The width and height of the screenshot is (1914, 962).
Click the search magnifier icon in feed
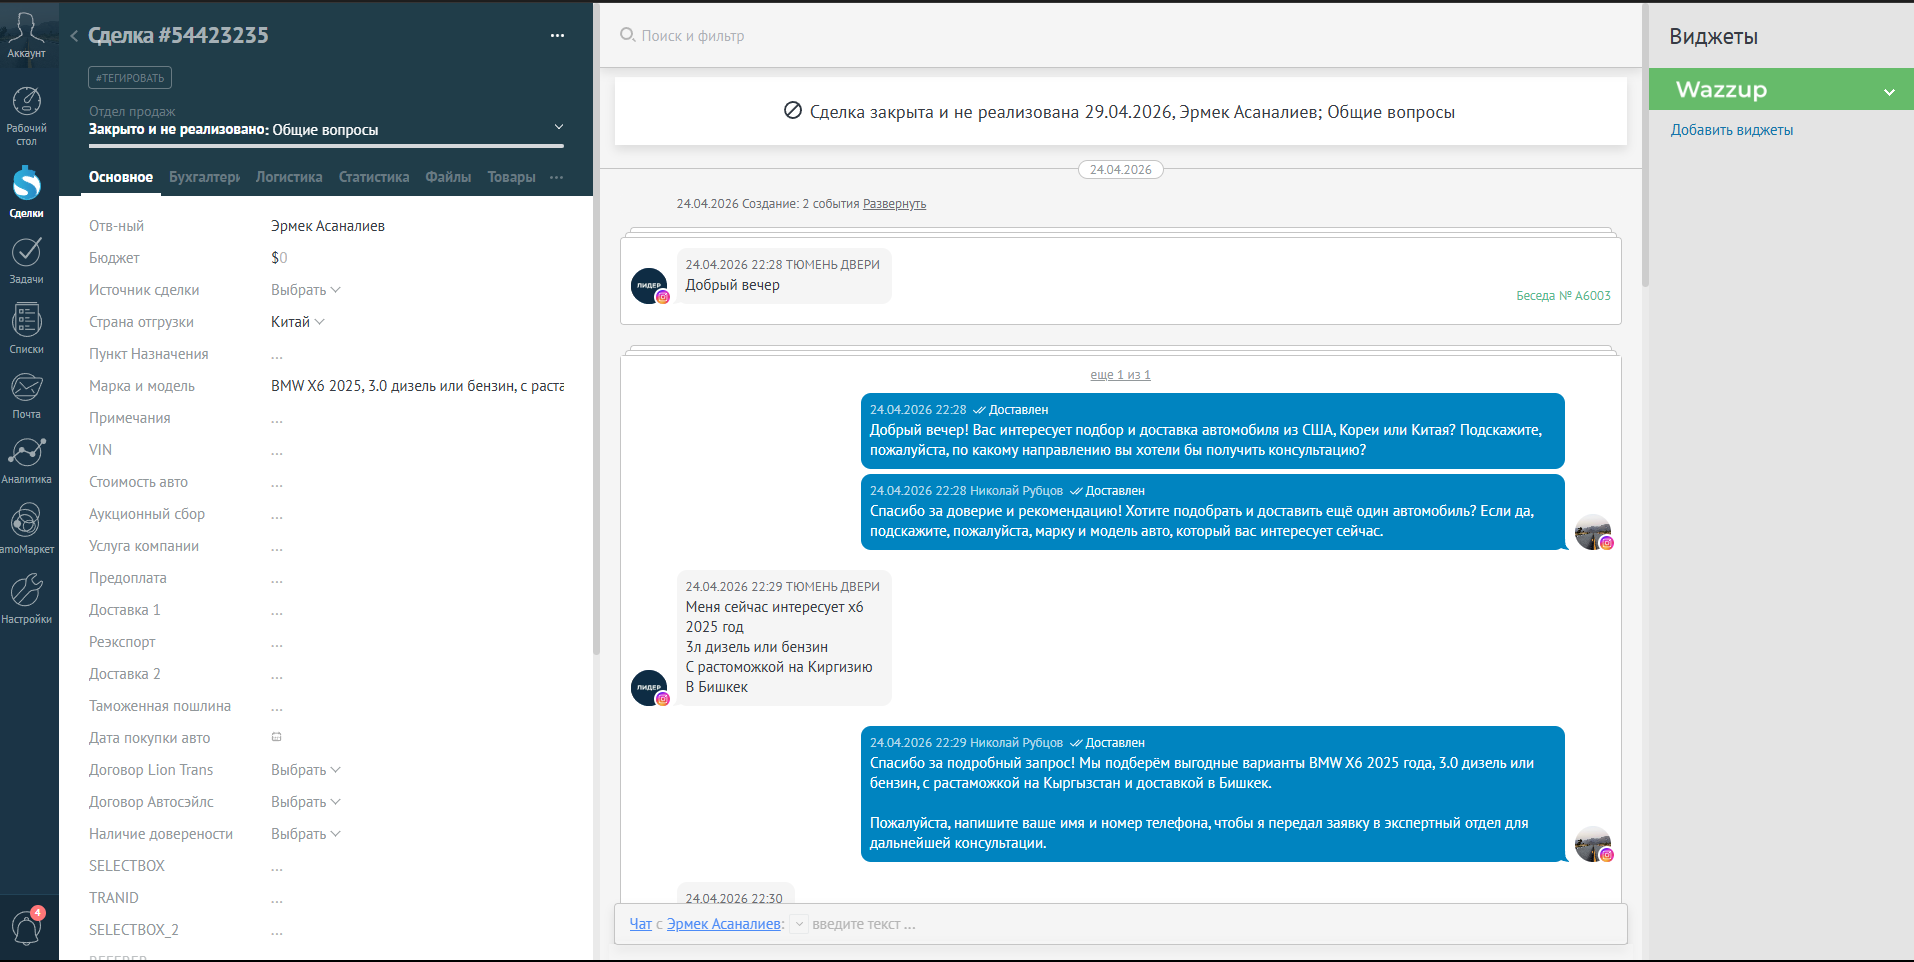click(627, 35)
